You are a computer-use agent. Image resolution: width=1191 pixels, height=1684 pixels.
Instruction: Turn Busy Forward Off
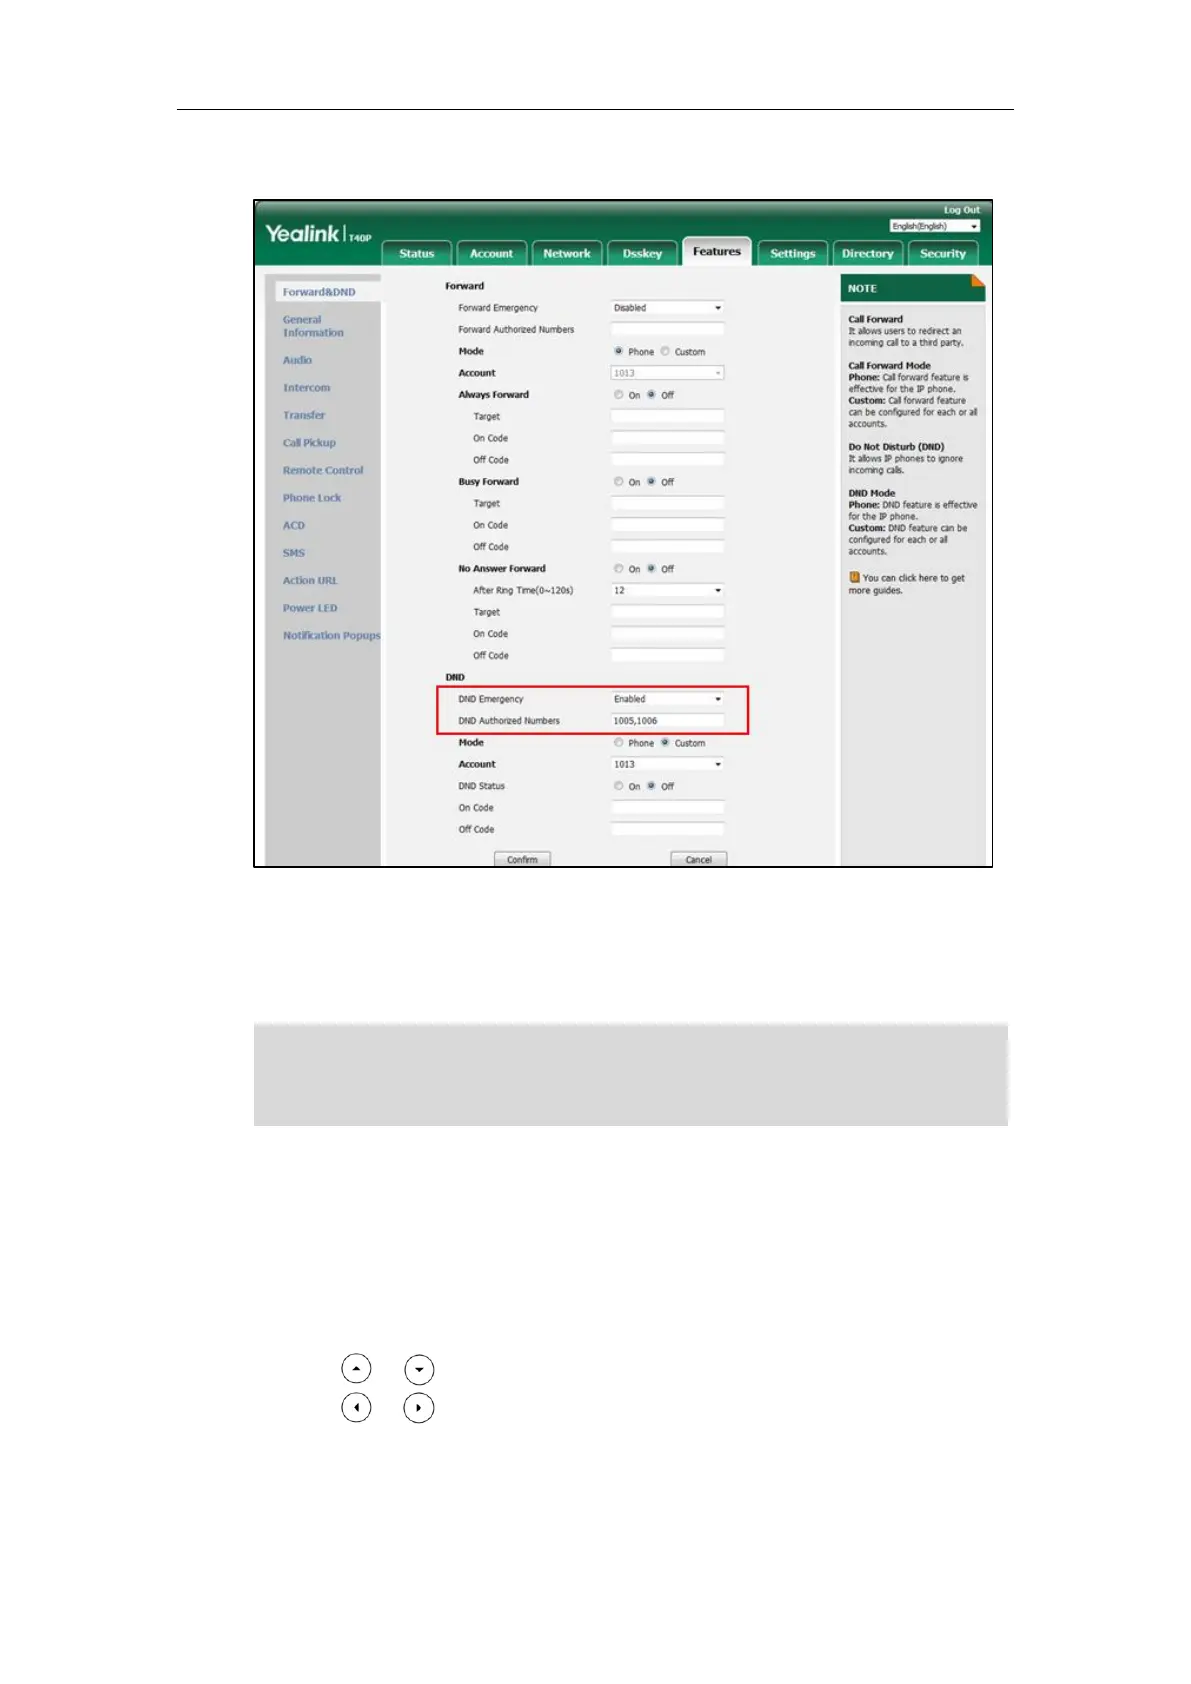[651, 482]
